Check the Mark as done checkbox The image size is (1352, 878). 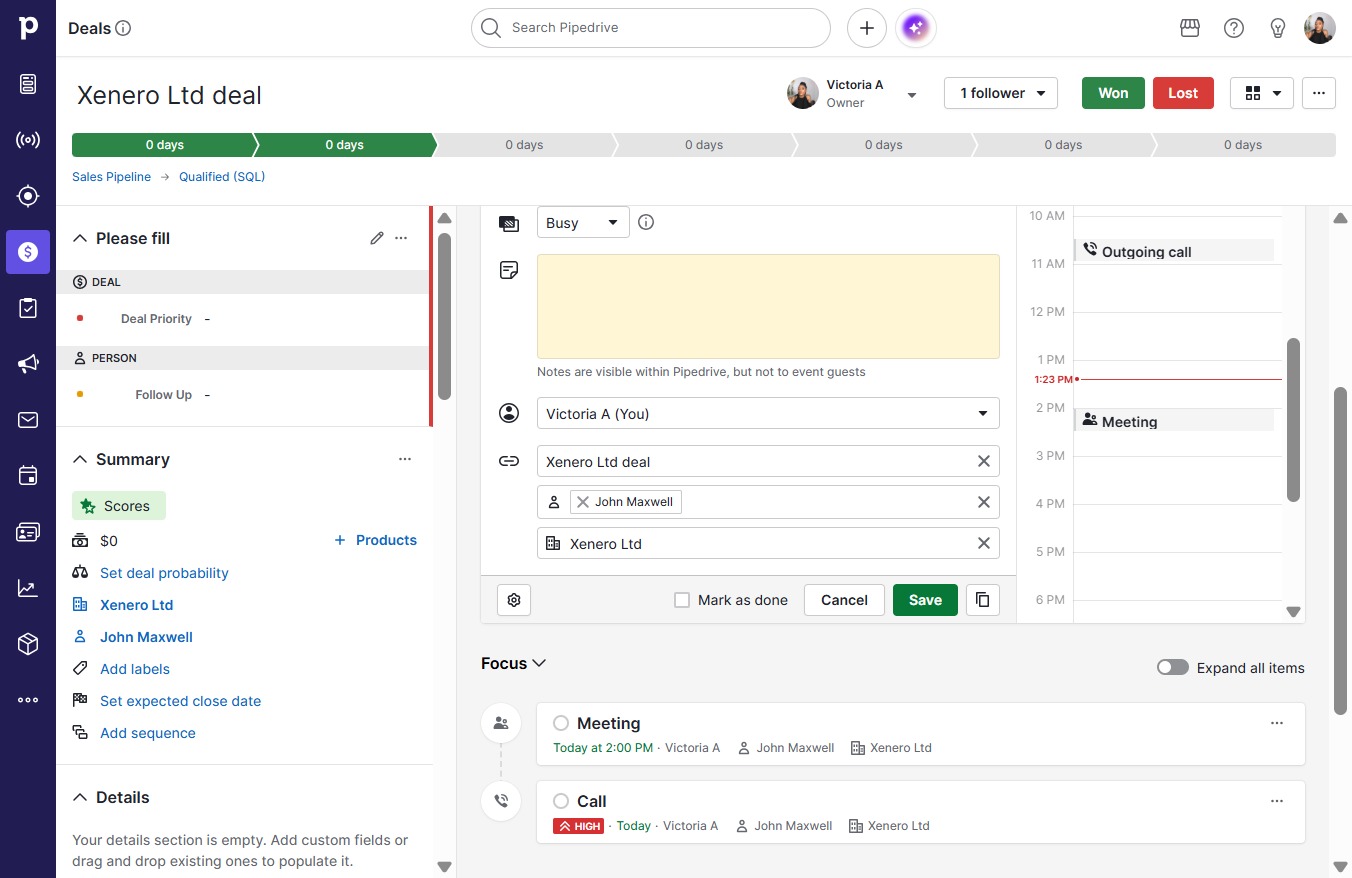point(682,600)
